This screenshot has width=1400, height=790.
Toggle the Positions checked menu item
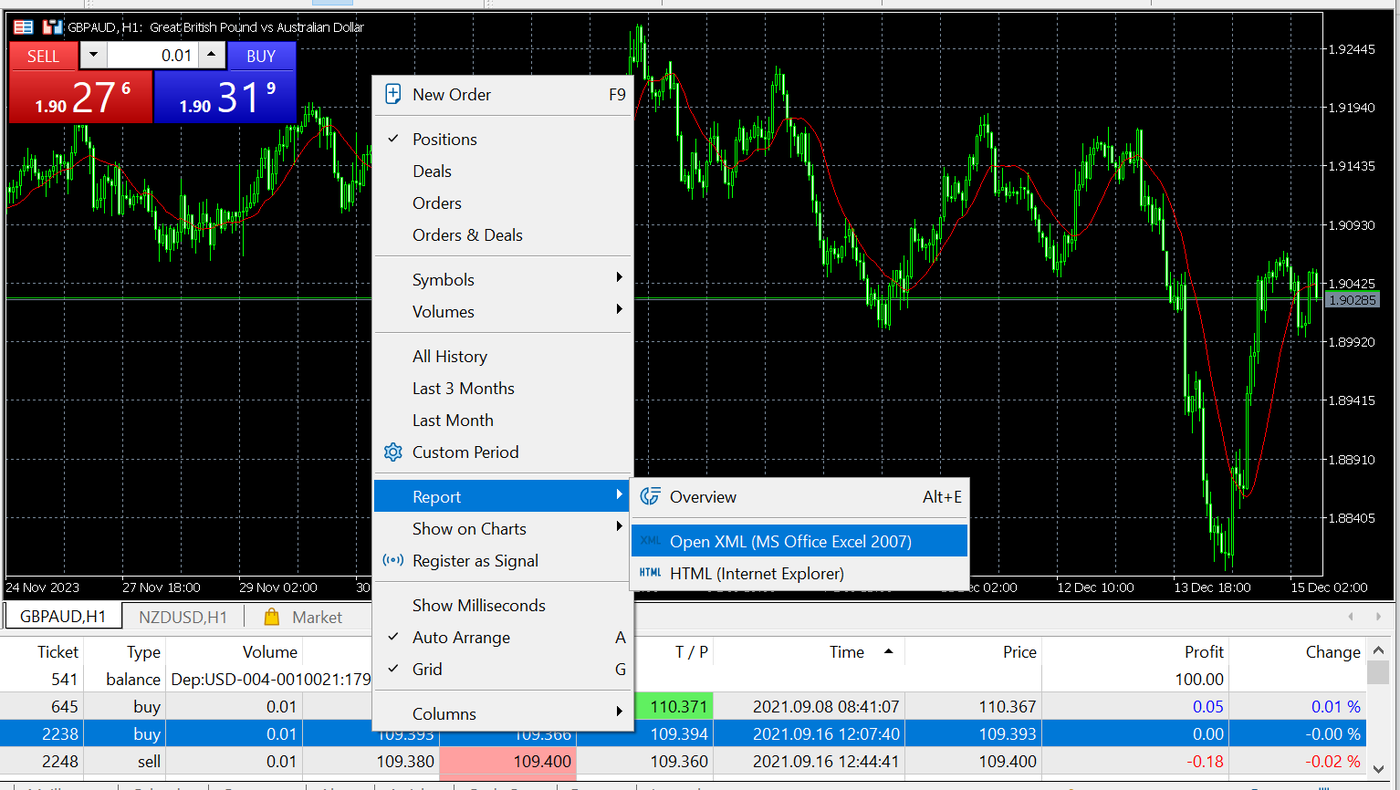[444, 139]
